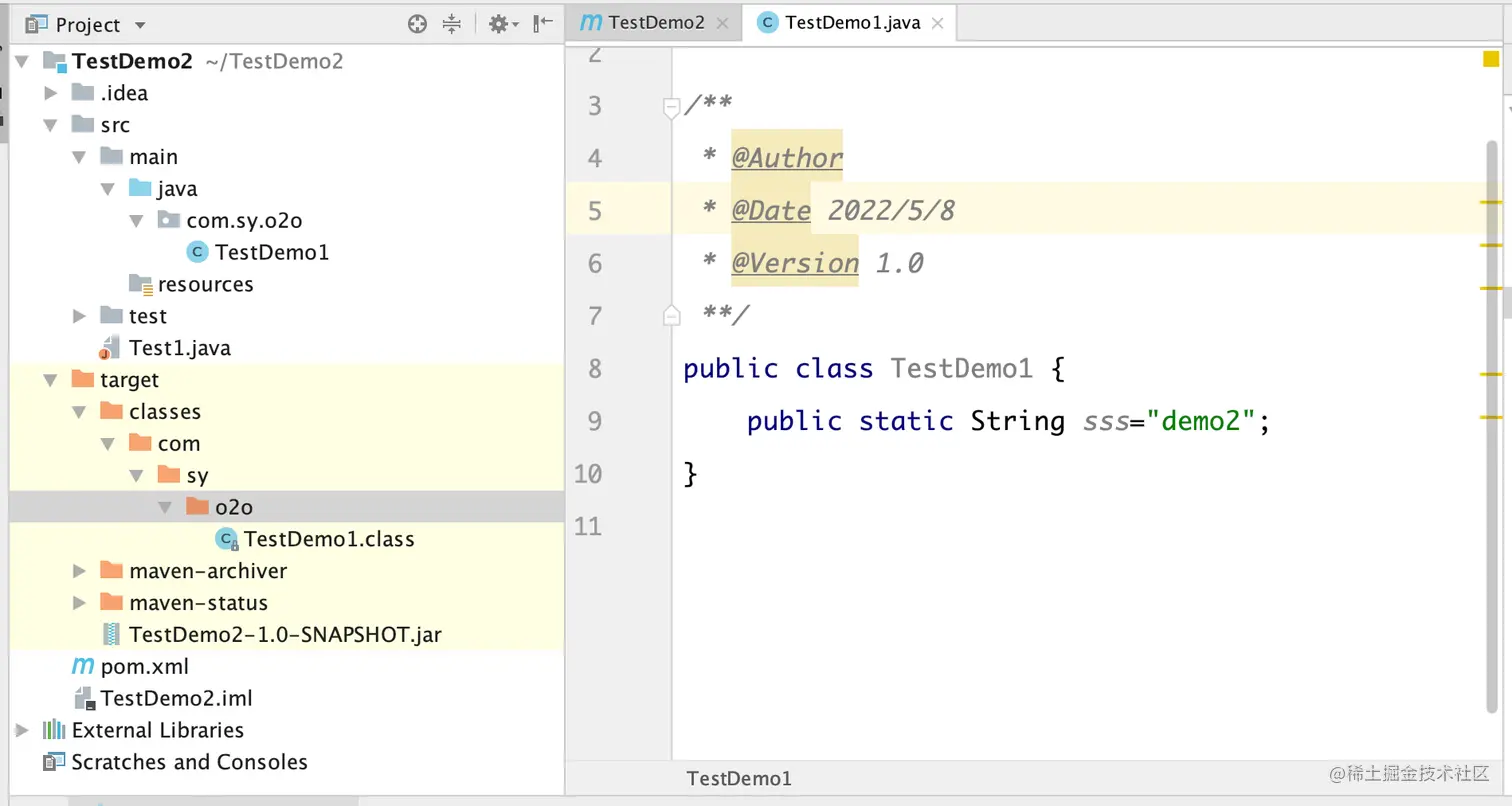
Task: Collapse the target folder arrow
Action: click(52, 380)
